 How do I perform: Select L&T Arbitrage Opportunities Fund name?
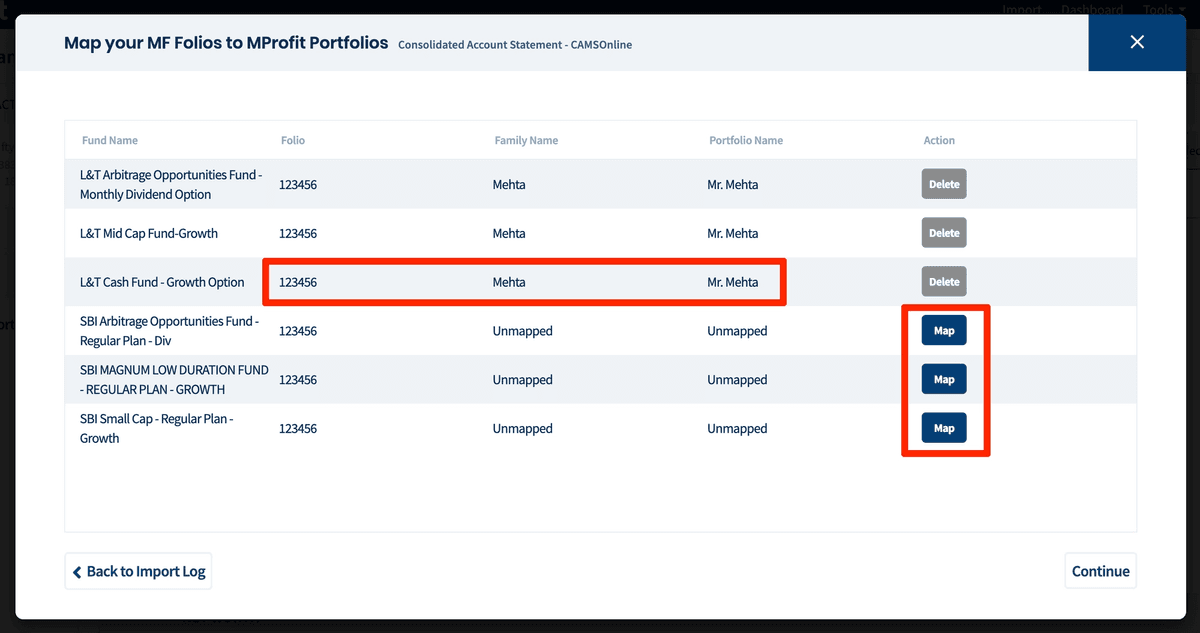click(171, 184)
